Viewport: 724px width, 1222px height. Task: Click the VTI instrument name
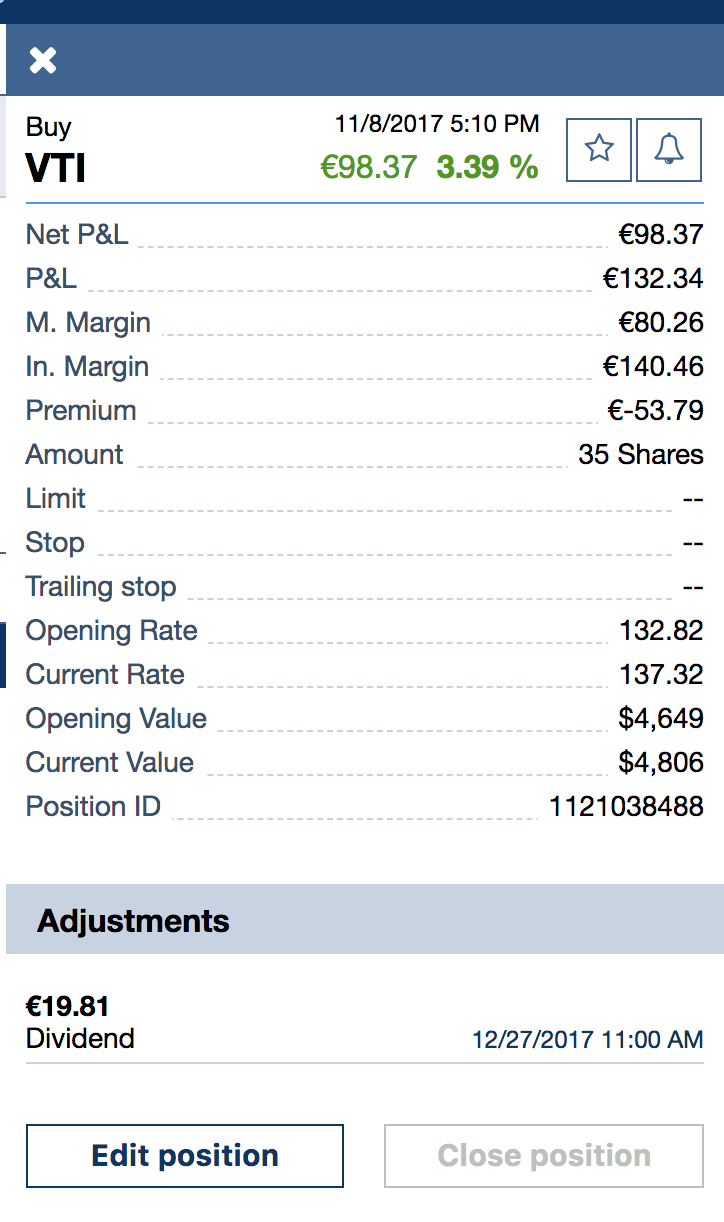(x=56, y=168)
